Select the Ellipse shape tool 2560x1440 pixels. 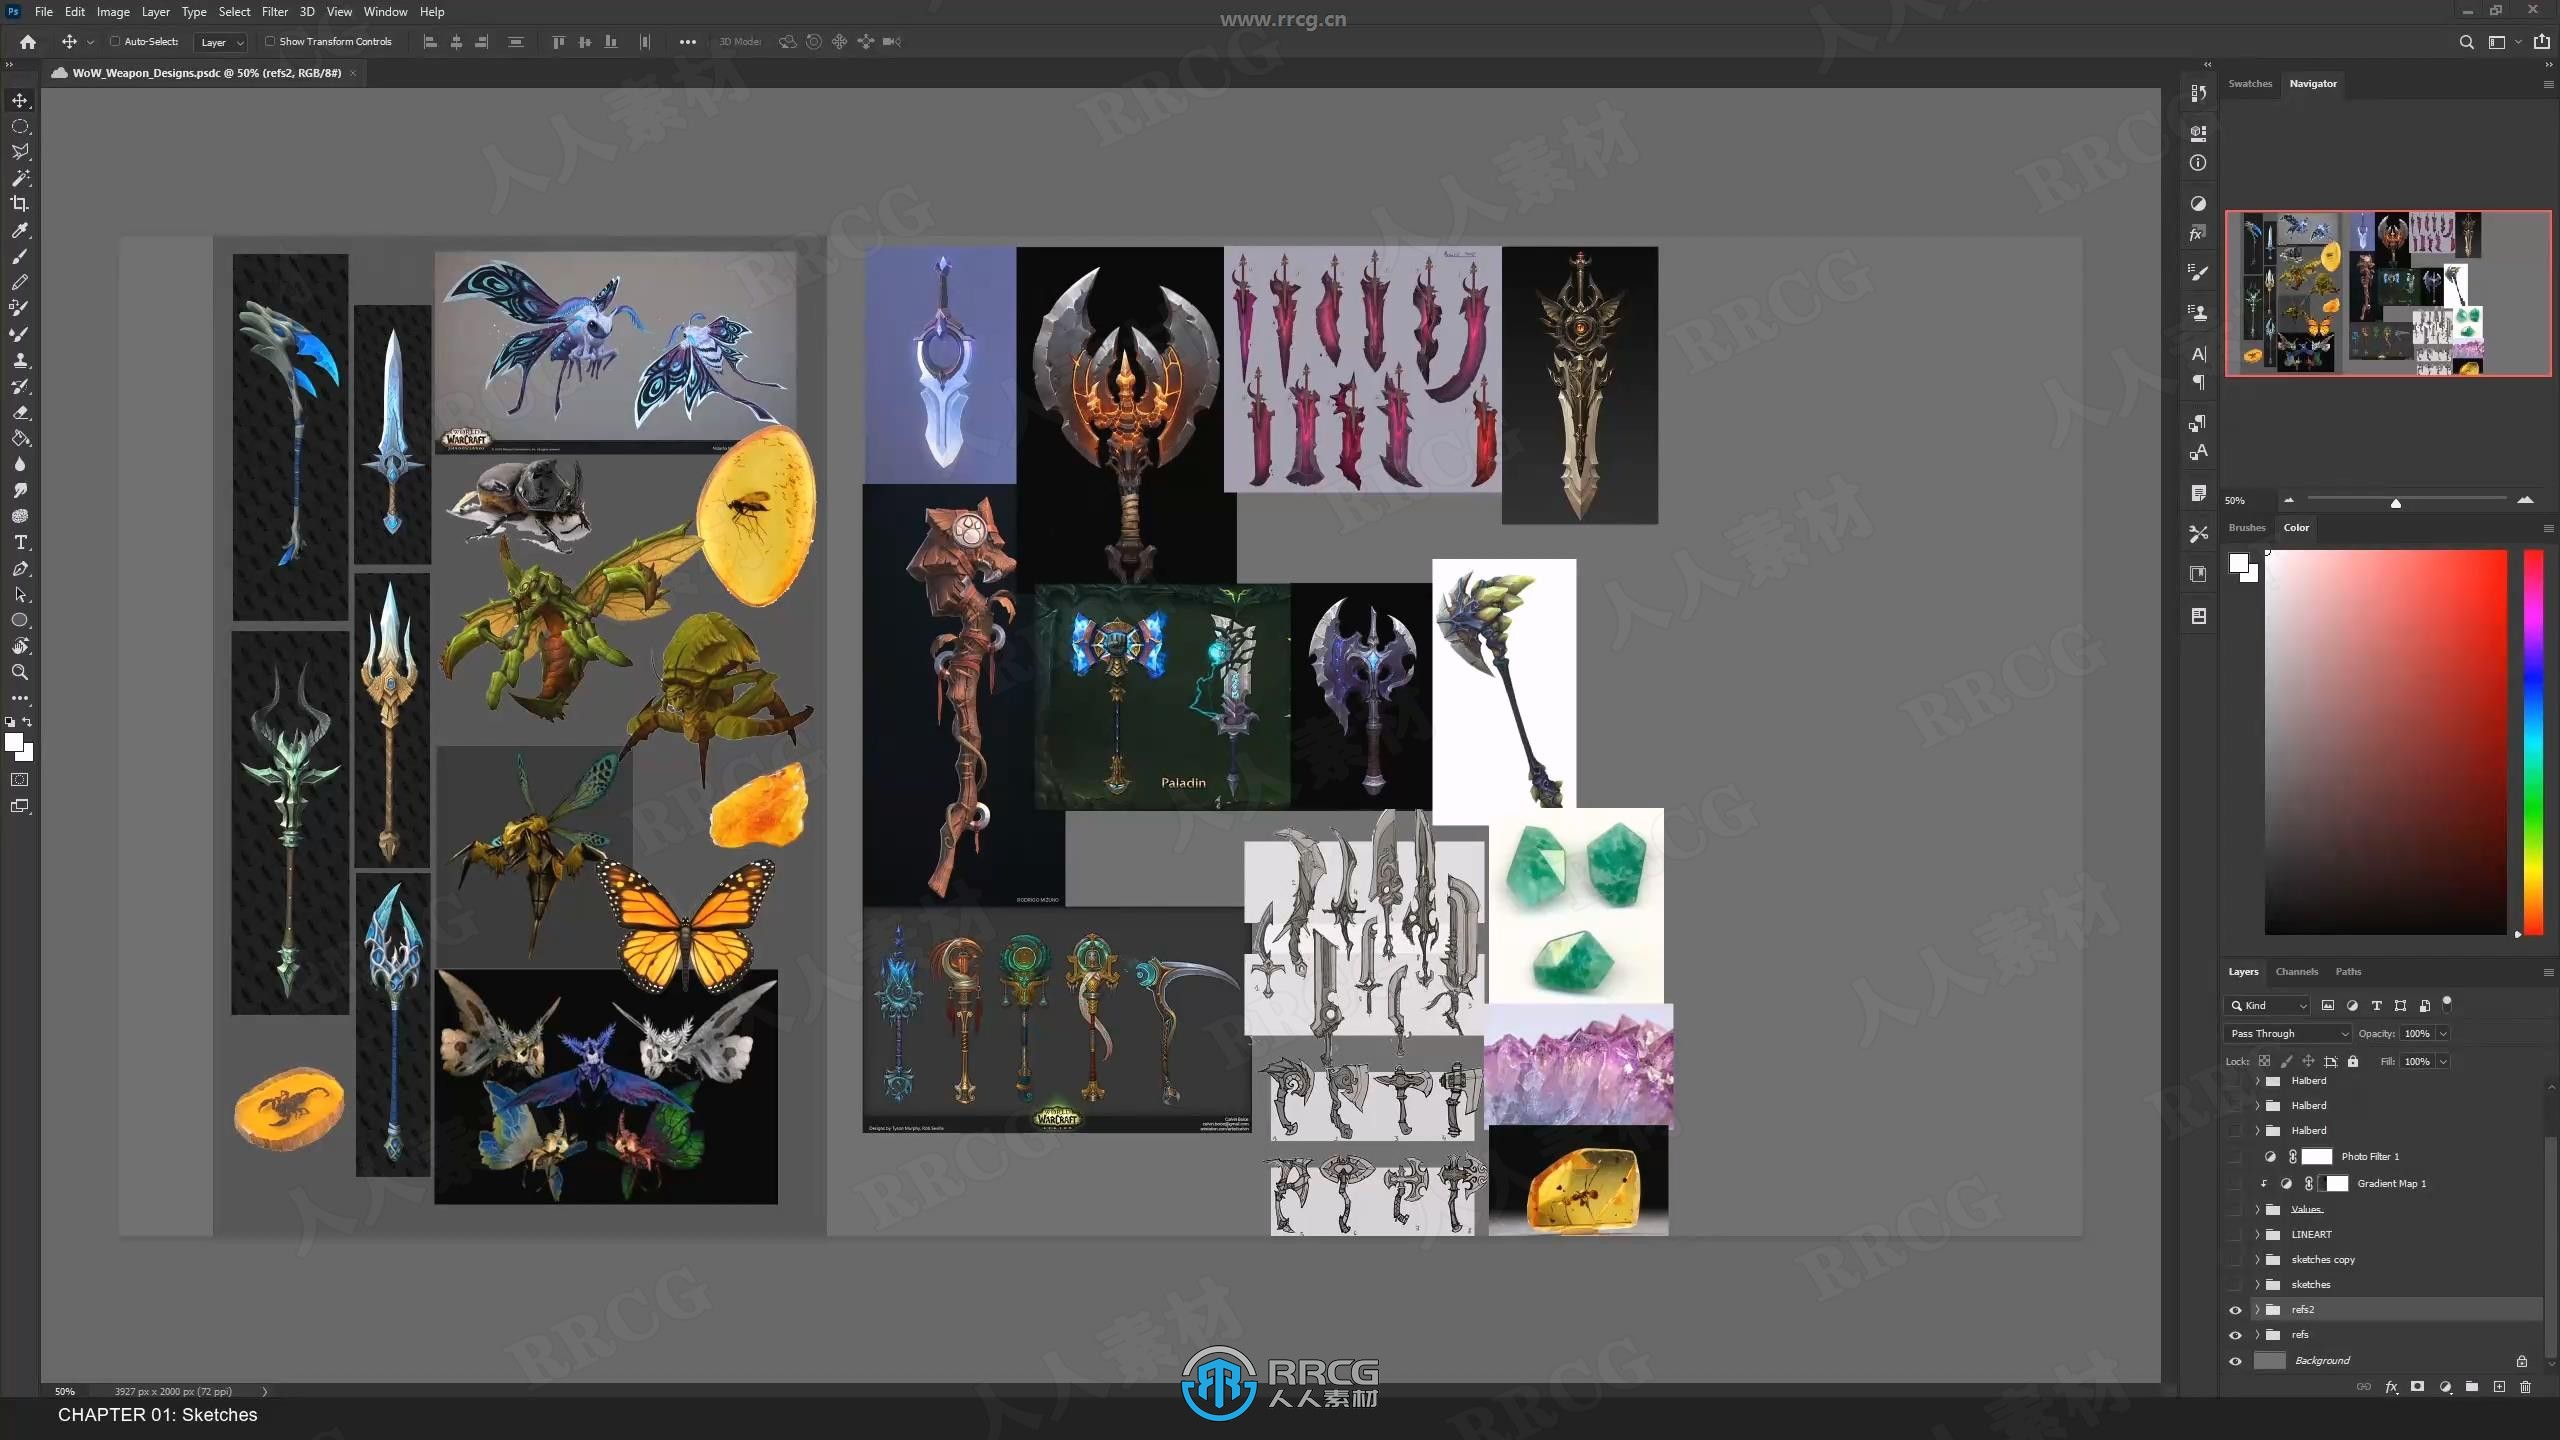pos(20,620)
